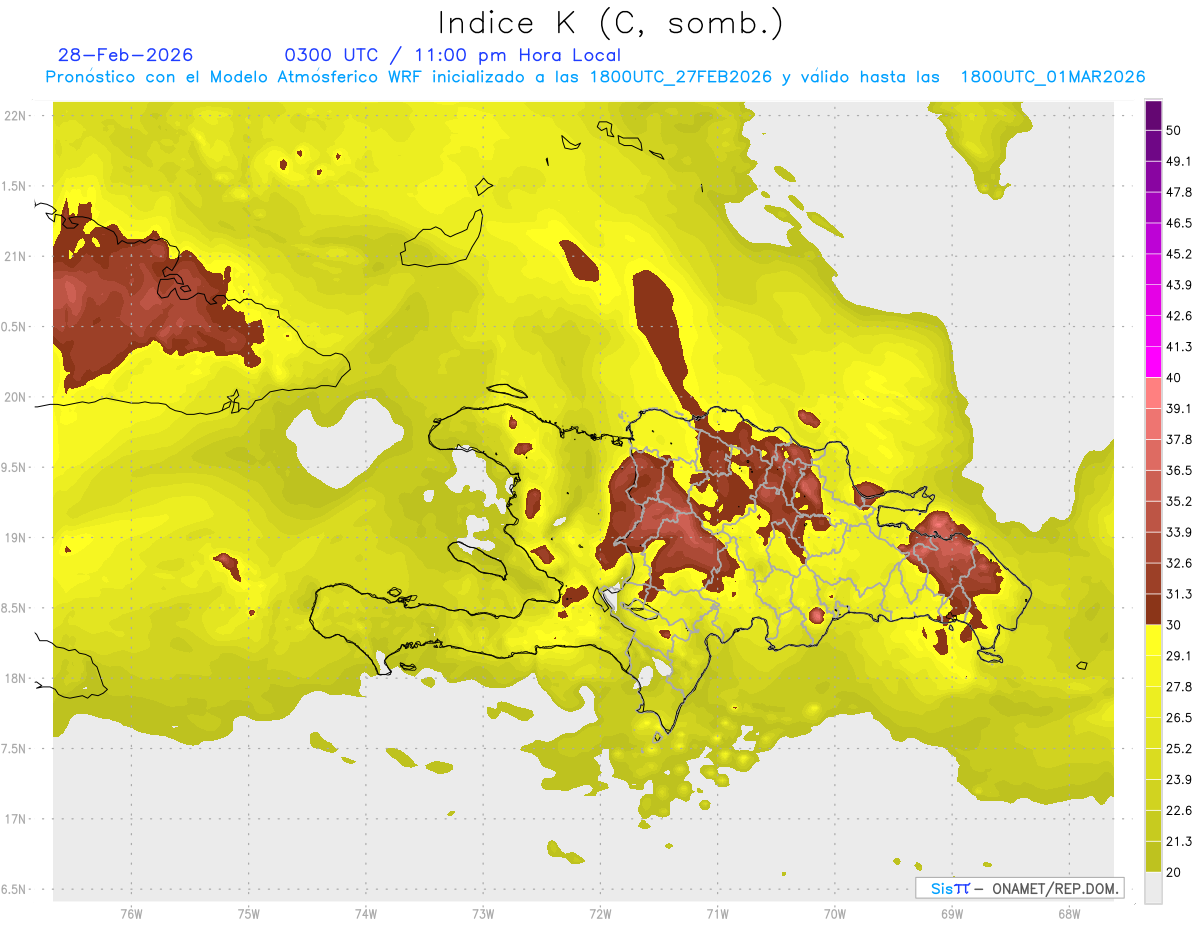The image size is (1200, 927).
Task: Click the '19N' latitude axis label
Action: tap(15, 538)
